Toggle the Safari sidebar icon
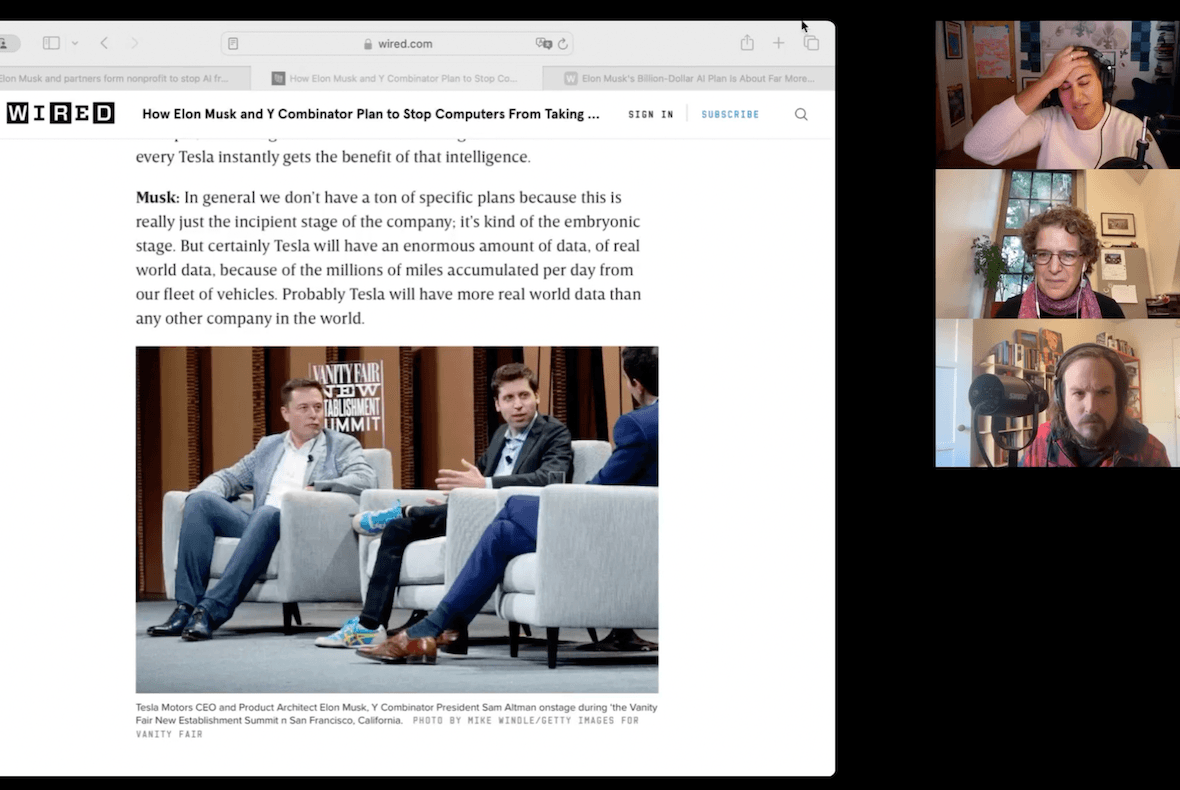Screen dimensions: 1180x790 click(51, 43)
